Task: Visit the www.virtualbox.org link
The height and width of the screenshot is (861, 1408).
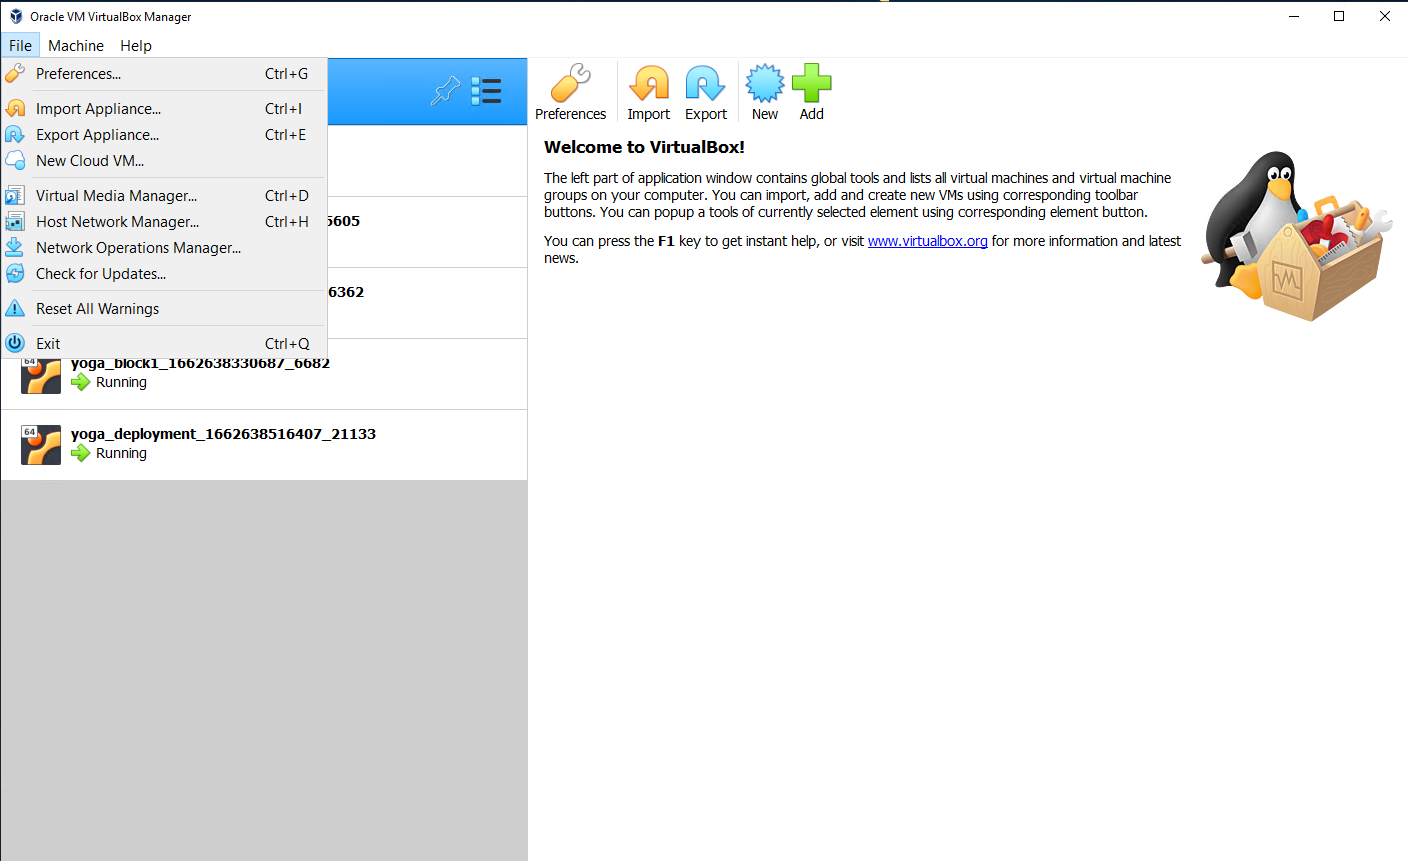Action: point(928,241)
